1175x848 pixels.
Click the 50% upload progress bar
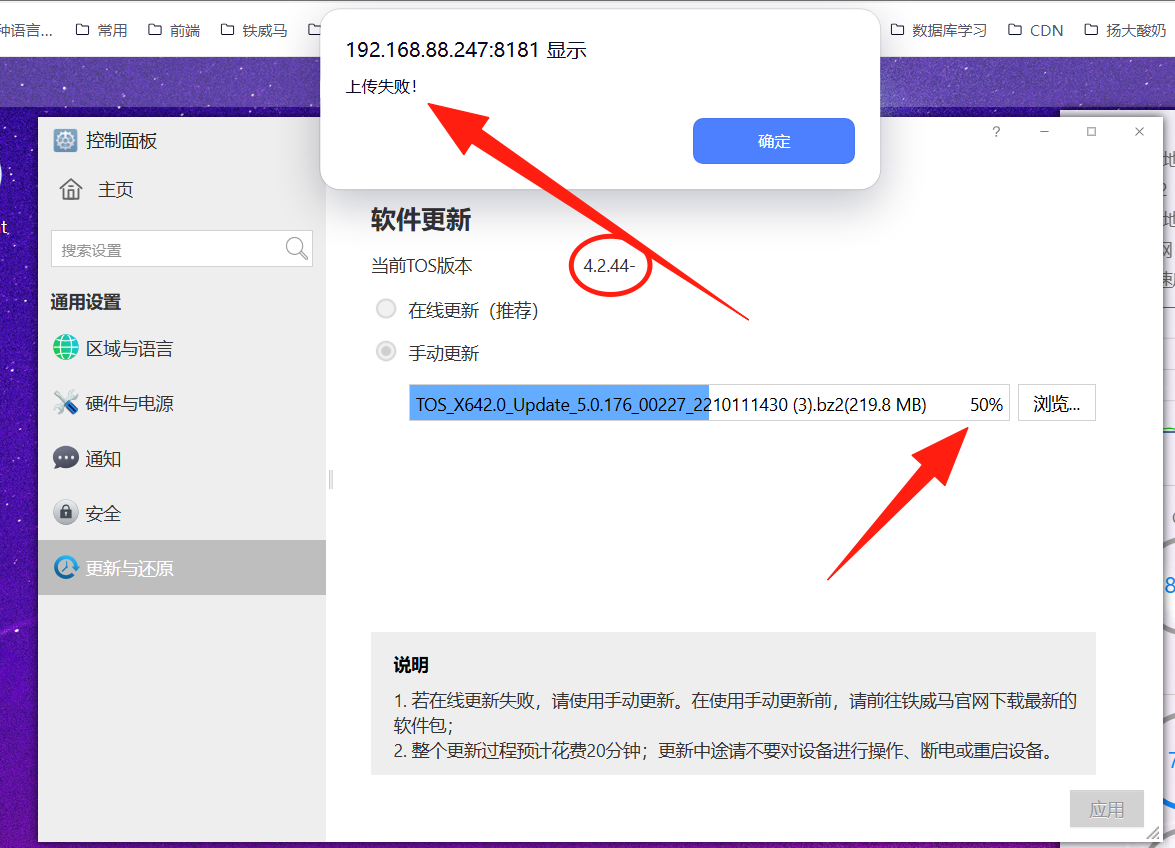(x=709, y=403)
